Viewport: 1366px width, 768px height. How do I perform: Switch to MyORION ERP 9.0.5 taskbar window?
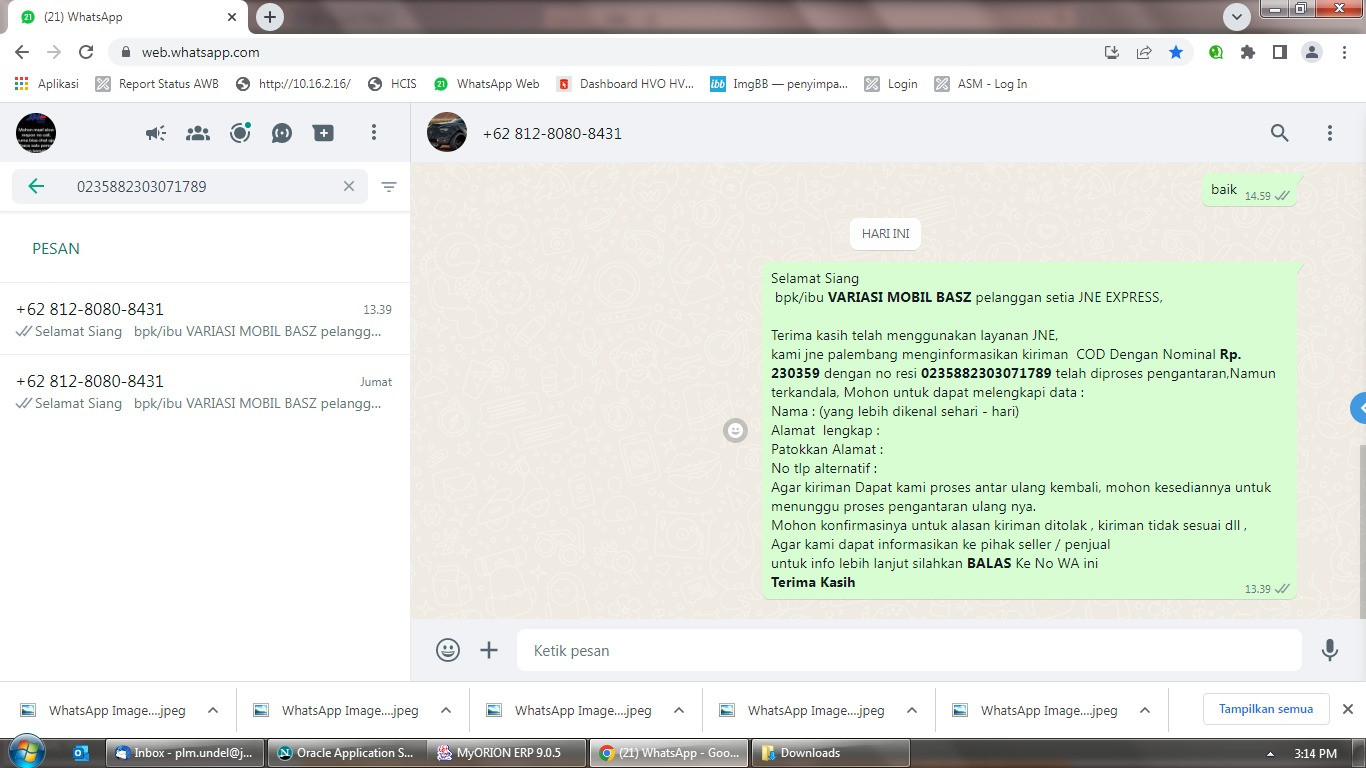507,753
